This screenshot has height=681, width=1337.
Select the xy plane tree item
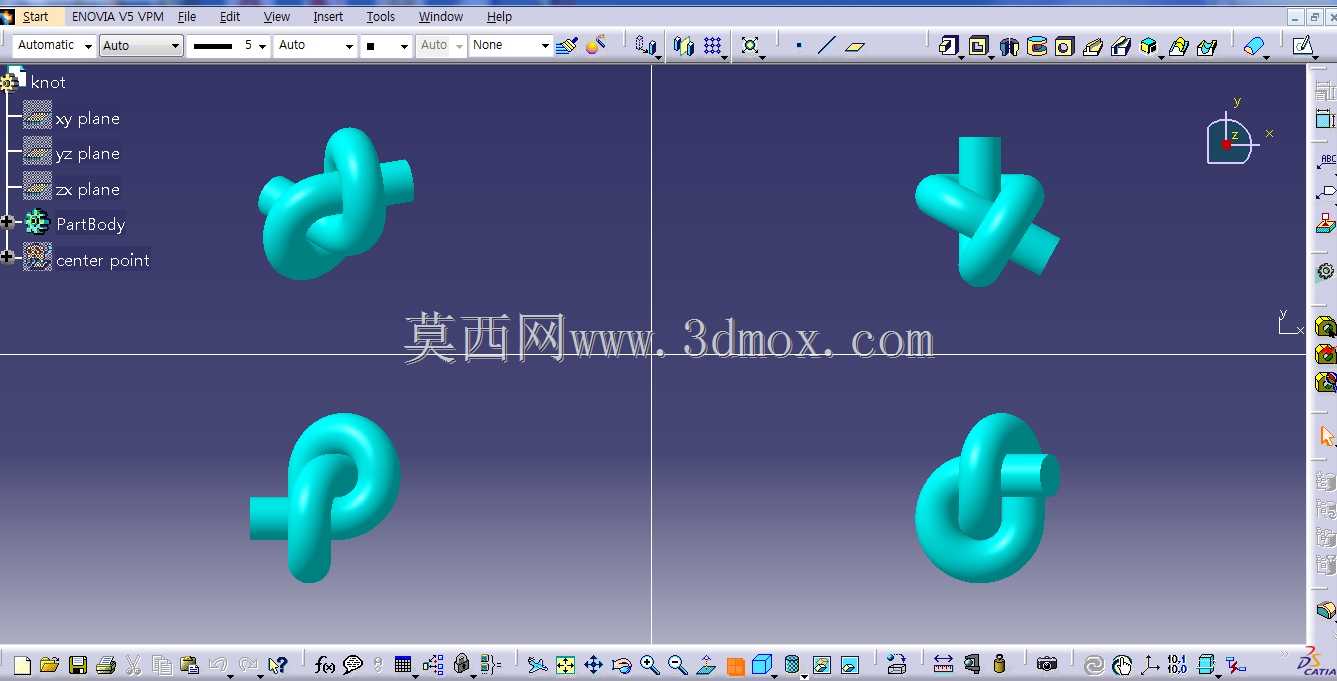[88, 118]
